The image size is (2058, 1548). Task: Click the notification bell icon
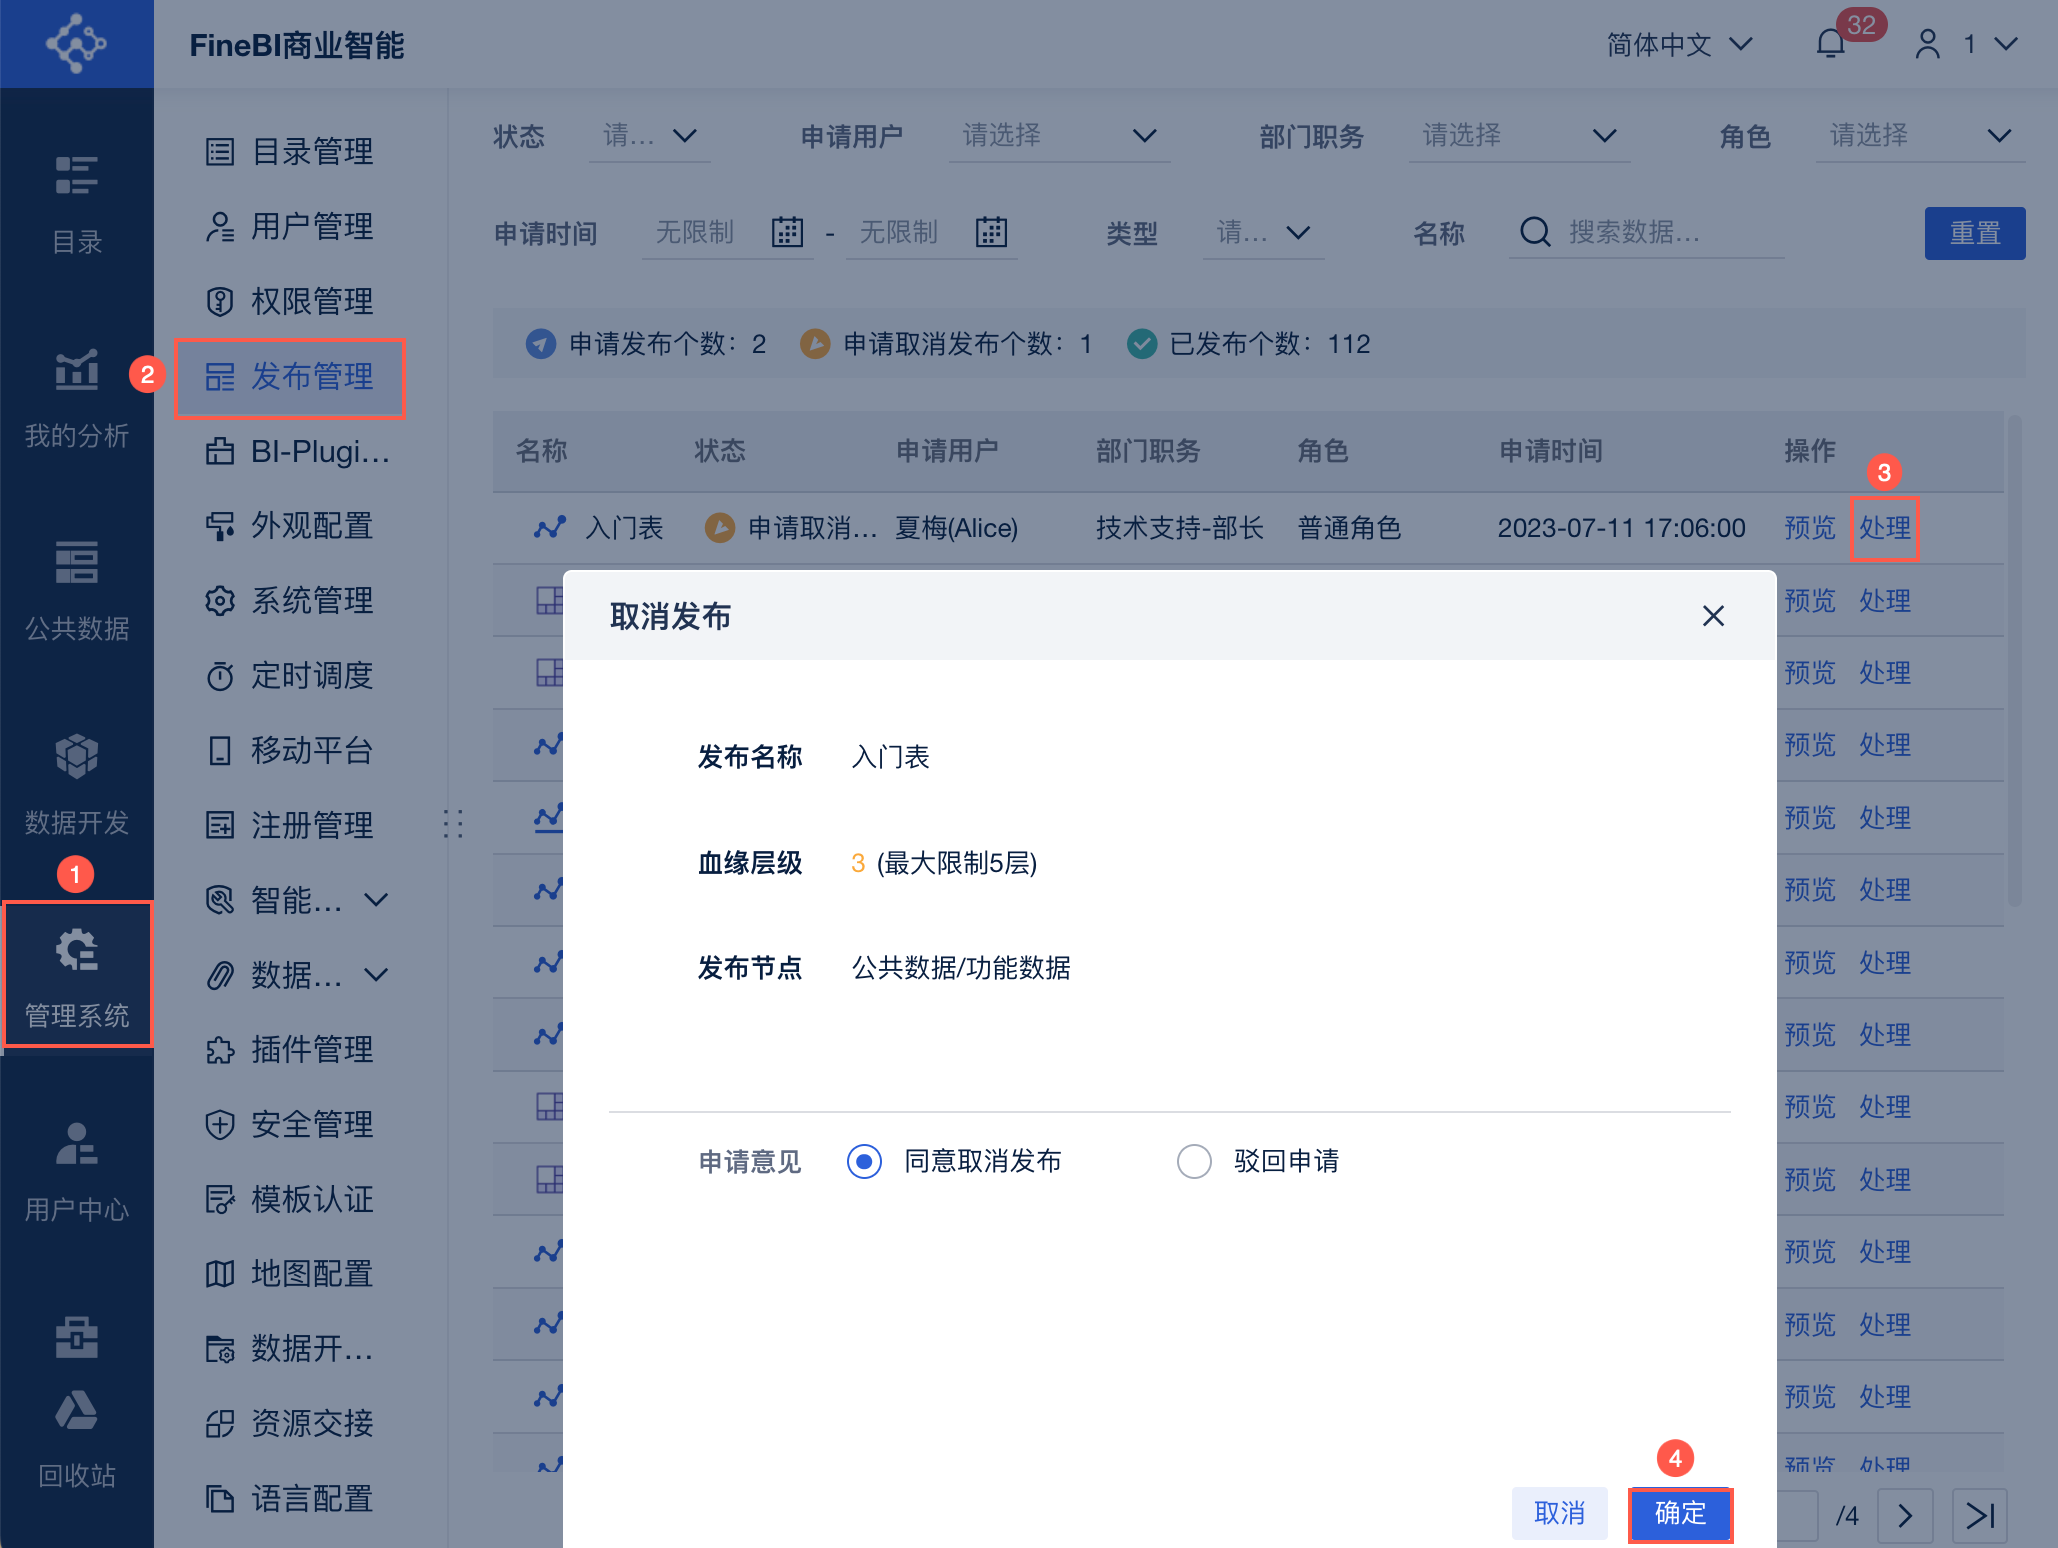[x=1830, y=45]
